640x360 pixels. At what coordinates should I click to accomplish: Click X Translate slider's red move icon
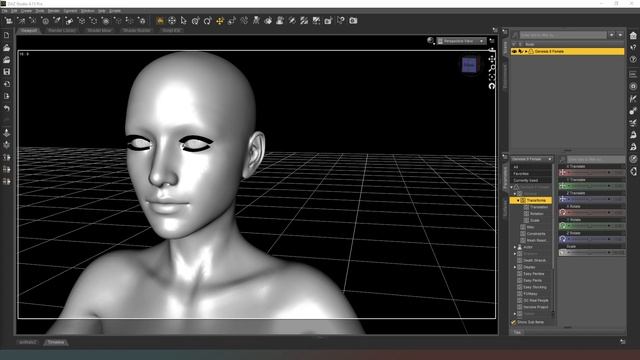[x=562, y=173]
